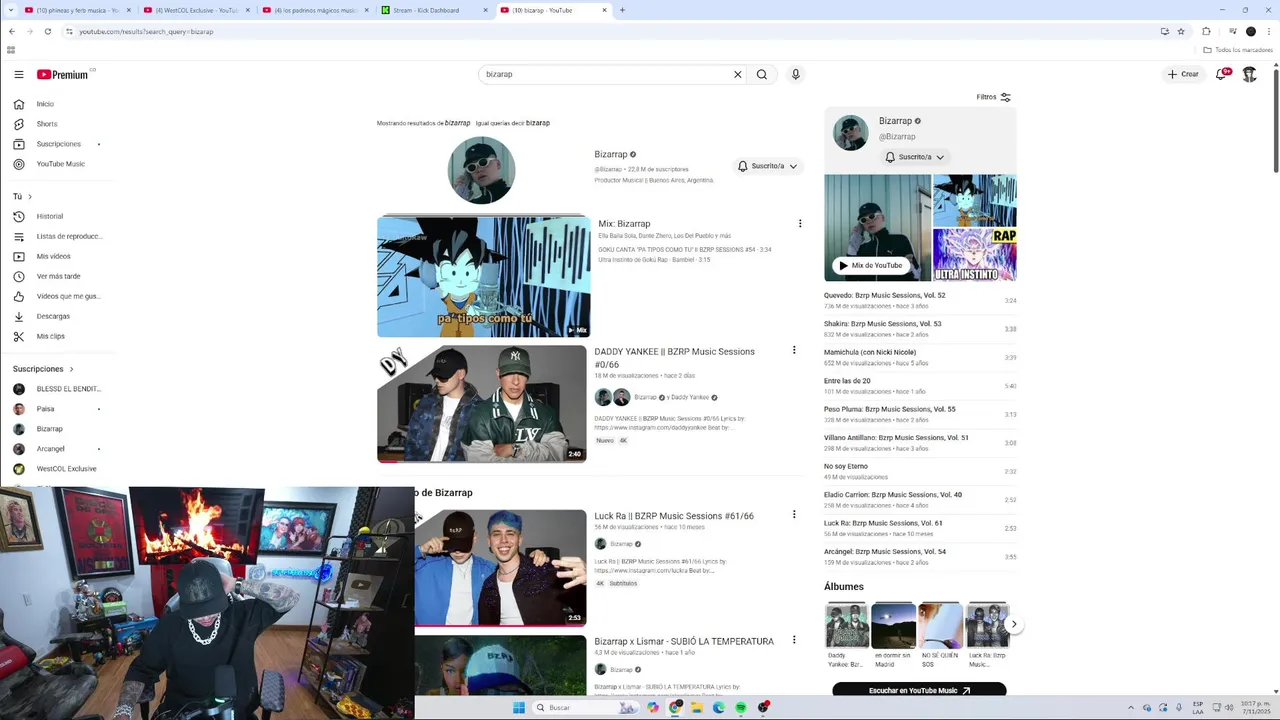Open the Goku Mix: Bizarrap thumbnail

click(x=483, y=277)
